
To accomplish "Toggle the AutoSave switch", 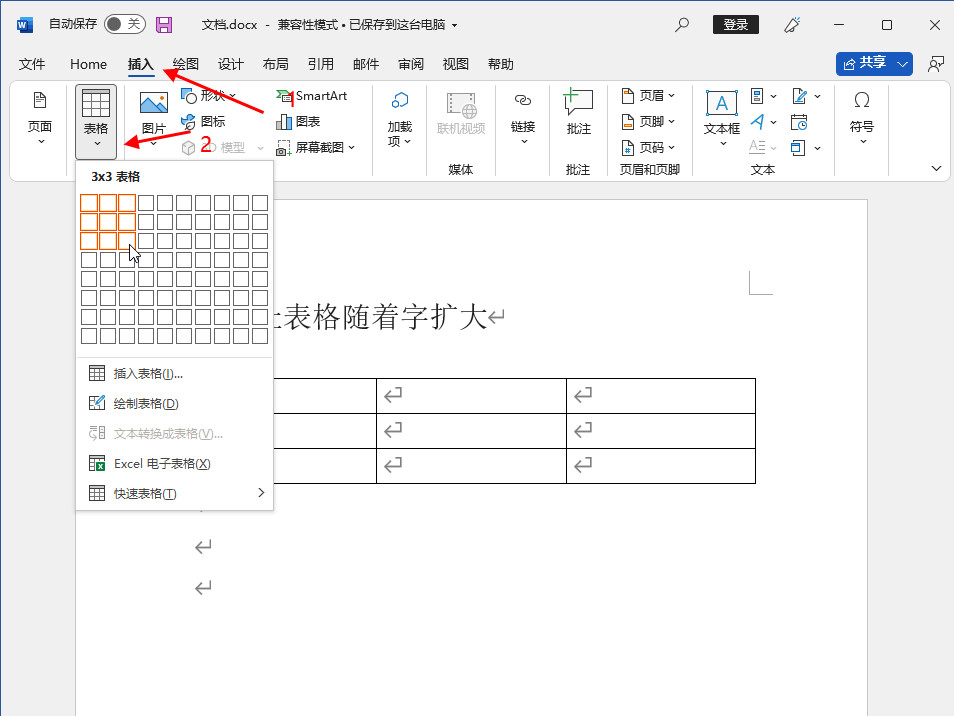I will [x=125, y=24].
